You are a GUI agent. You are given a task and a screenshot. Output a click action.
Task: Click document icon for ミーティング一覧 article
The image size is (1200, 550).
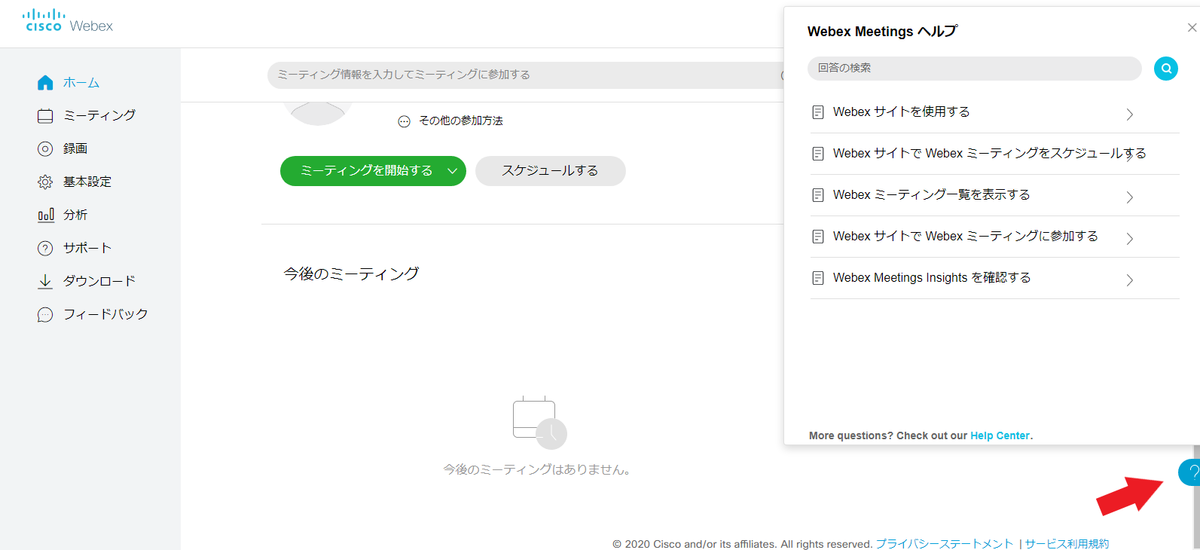[x=818, y=195]
